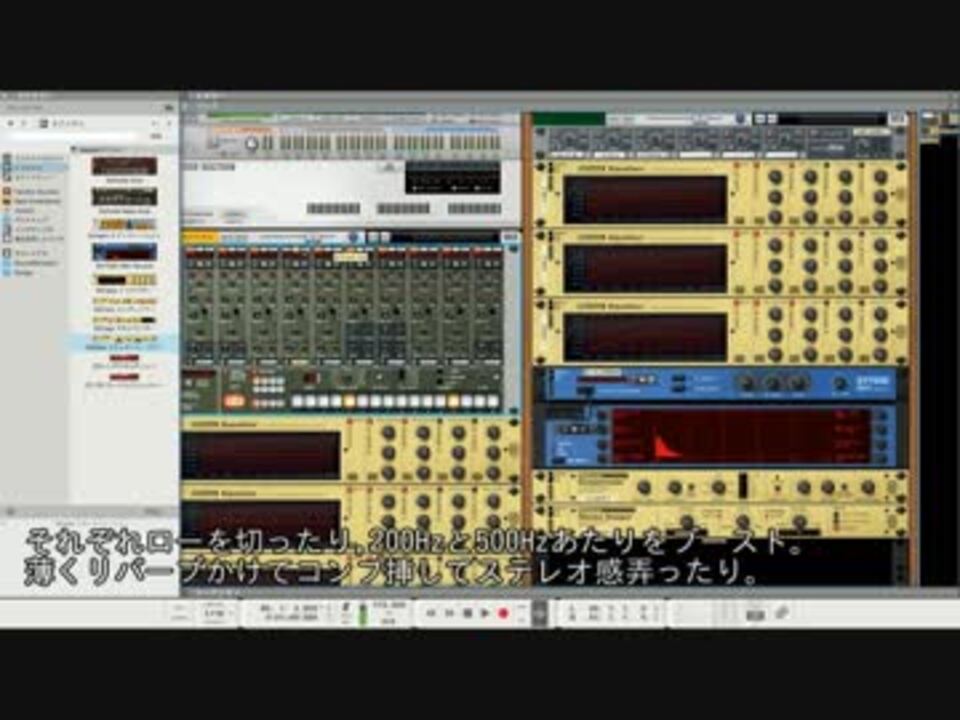Adjust the MClass Compressor Threshold knob
This screenshot has height=720, width=960.
675,487
